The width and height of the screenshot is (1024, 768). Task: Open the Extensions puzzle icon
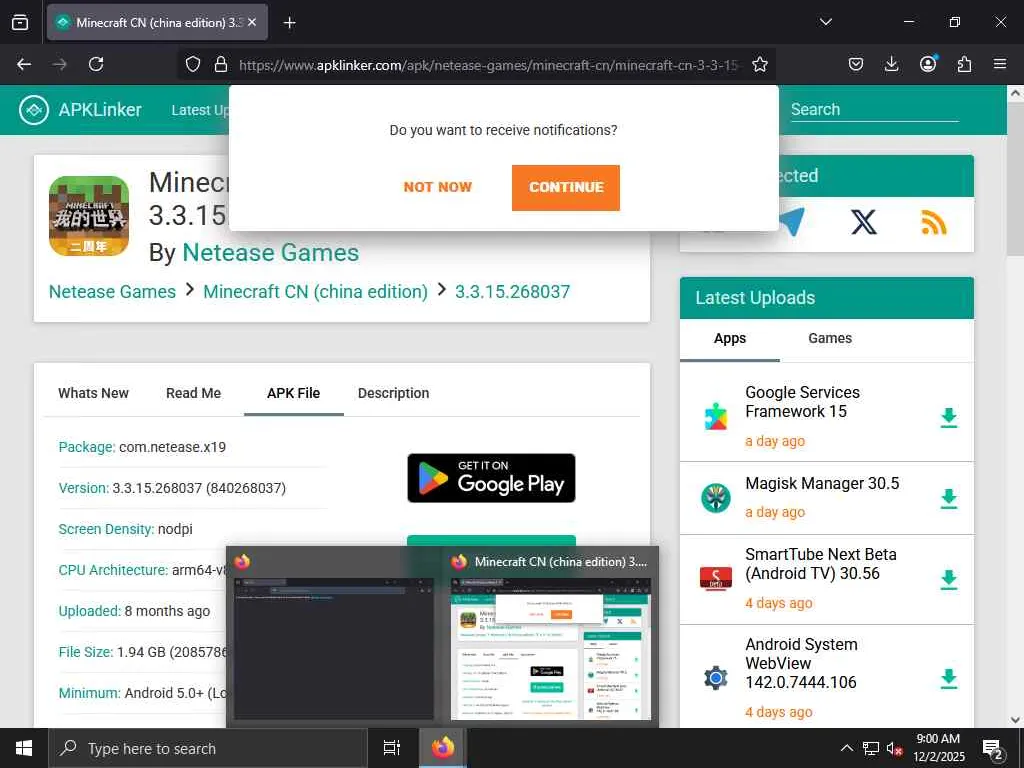pyautogui.click(x=964, y=64)
